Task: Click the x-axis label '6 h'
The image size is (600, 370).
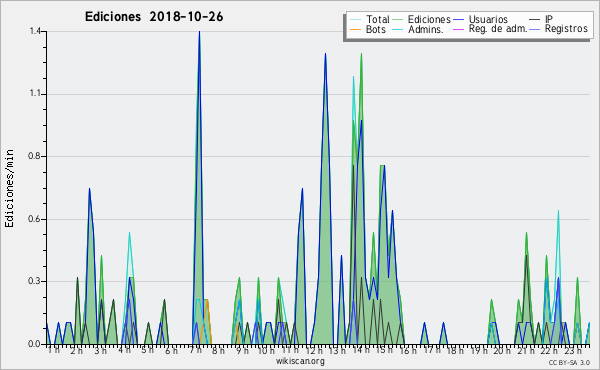Action: [x=171, y=350]
